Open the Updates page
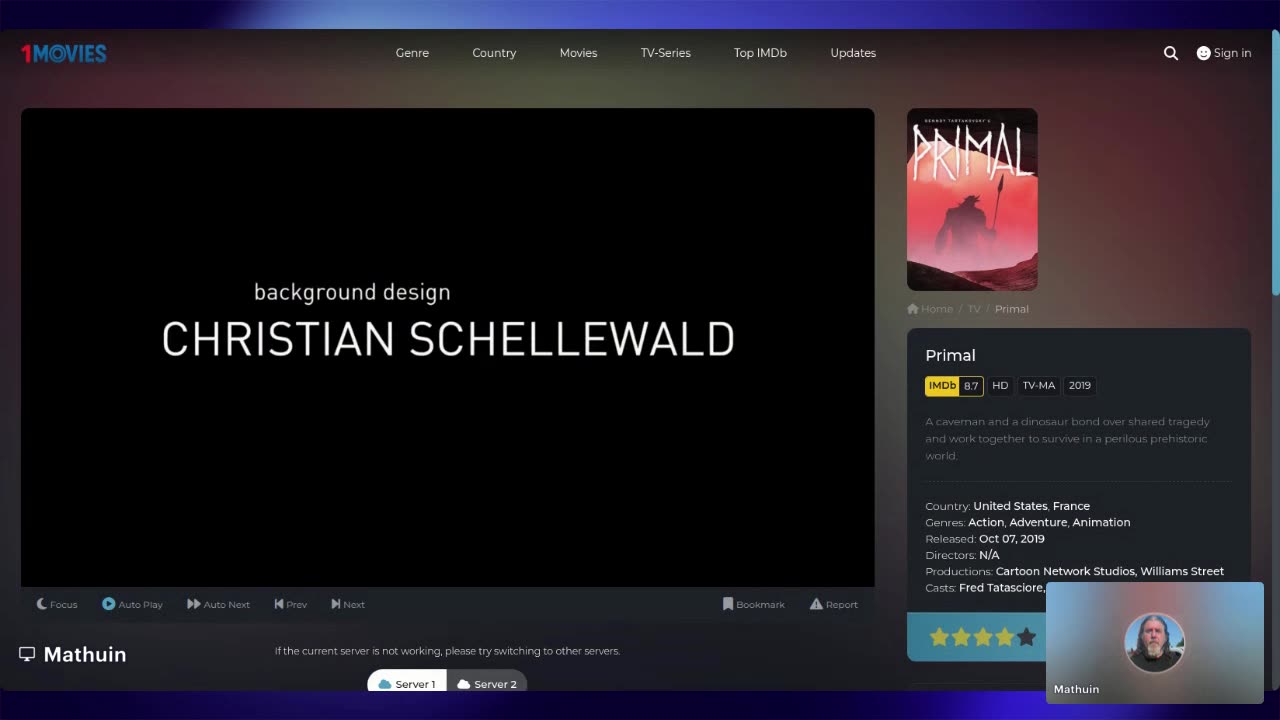This screenshot has height=720, width=1280. tap(853, 53)
